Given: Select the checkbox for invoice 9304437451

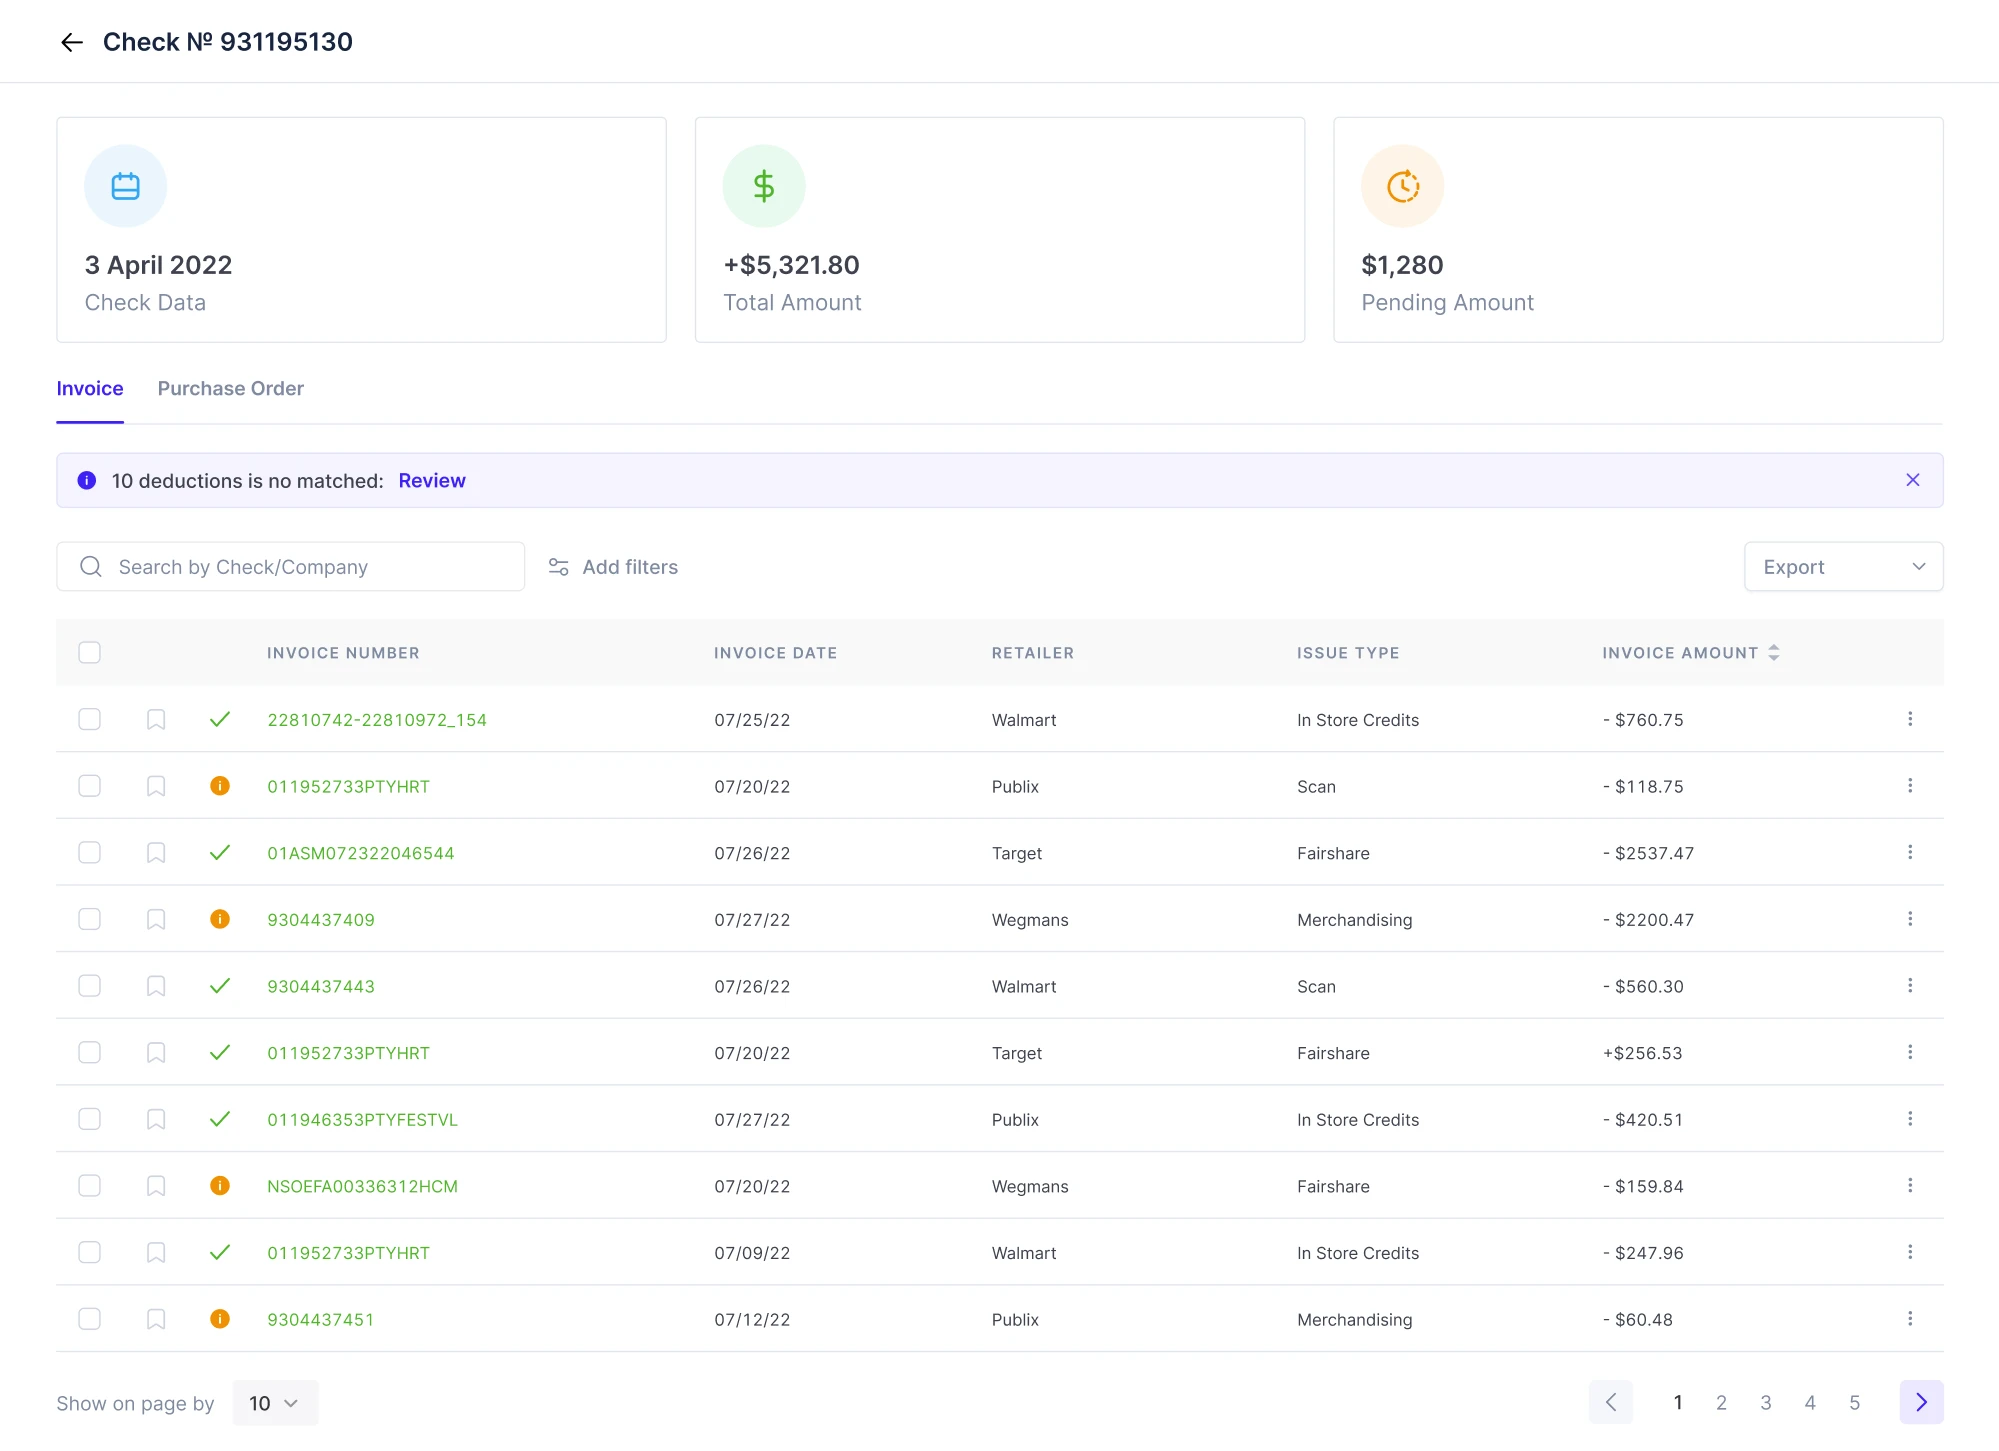Looking at the screenshot, I should [90, 1319].
